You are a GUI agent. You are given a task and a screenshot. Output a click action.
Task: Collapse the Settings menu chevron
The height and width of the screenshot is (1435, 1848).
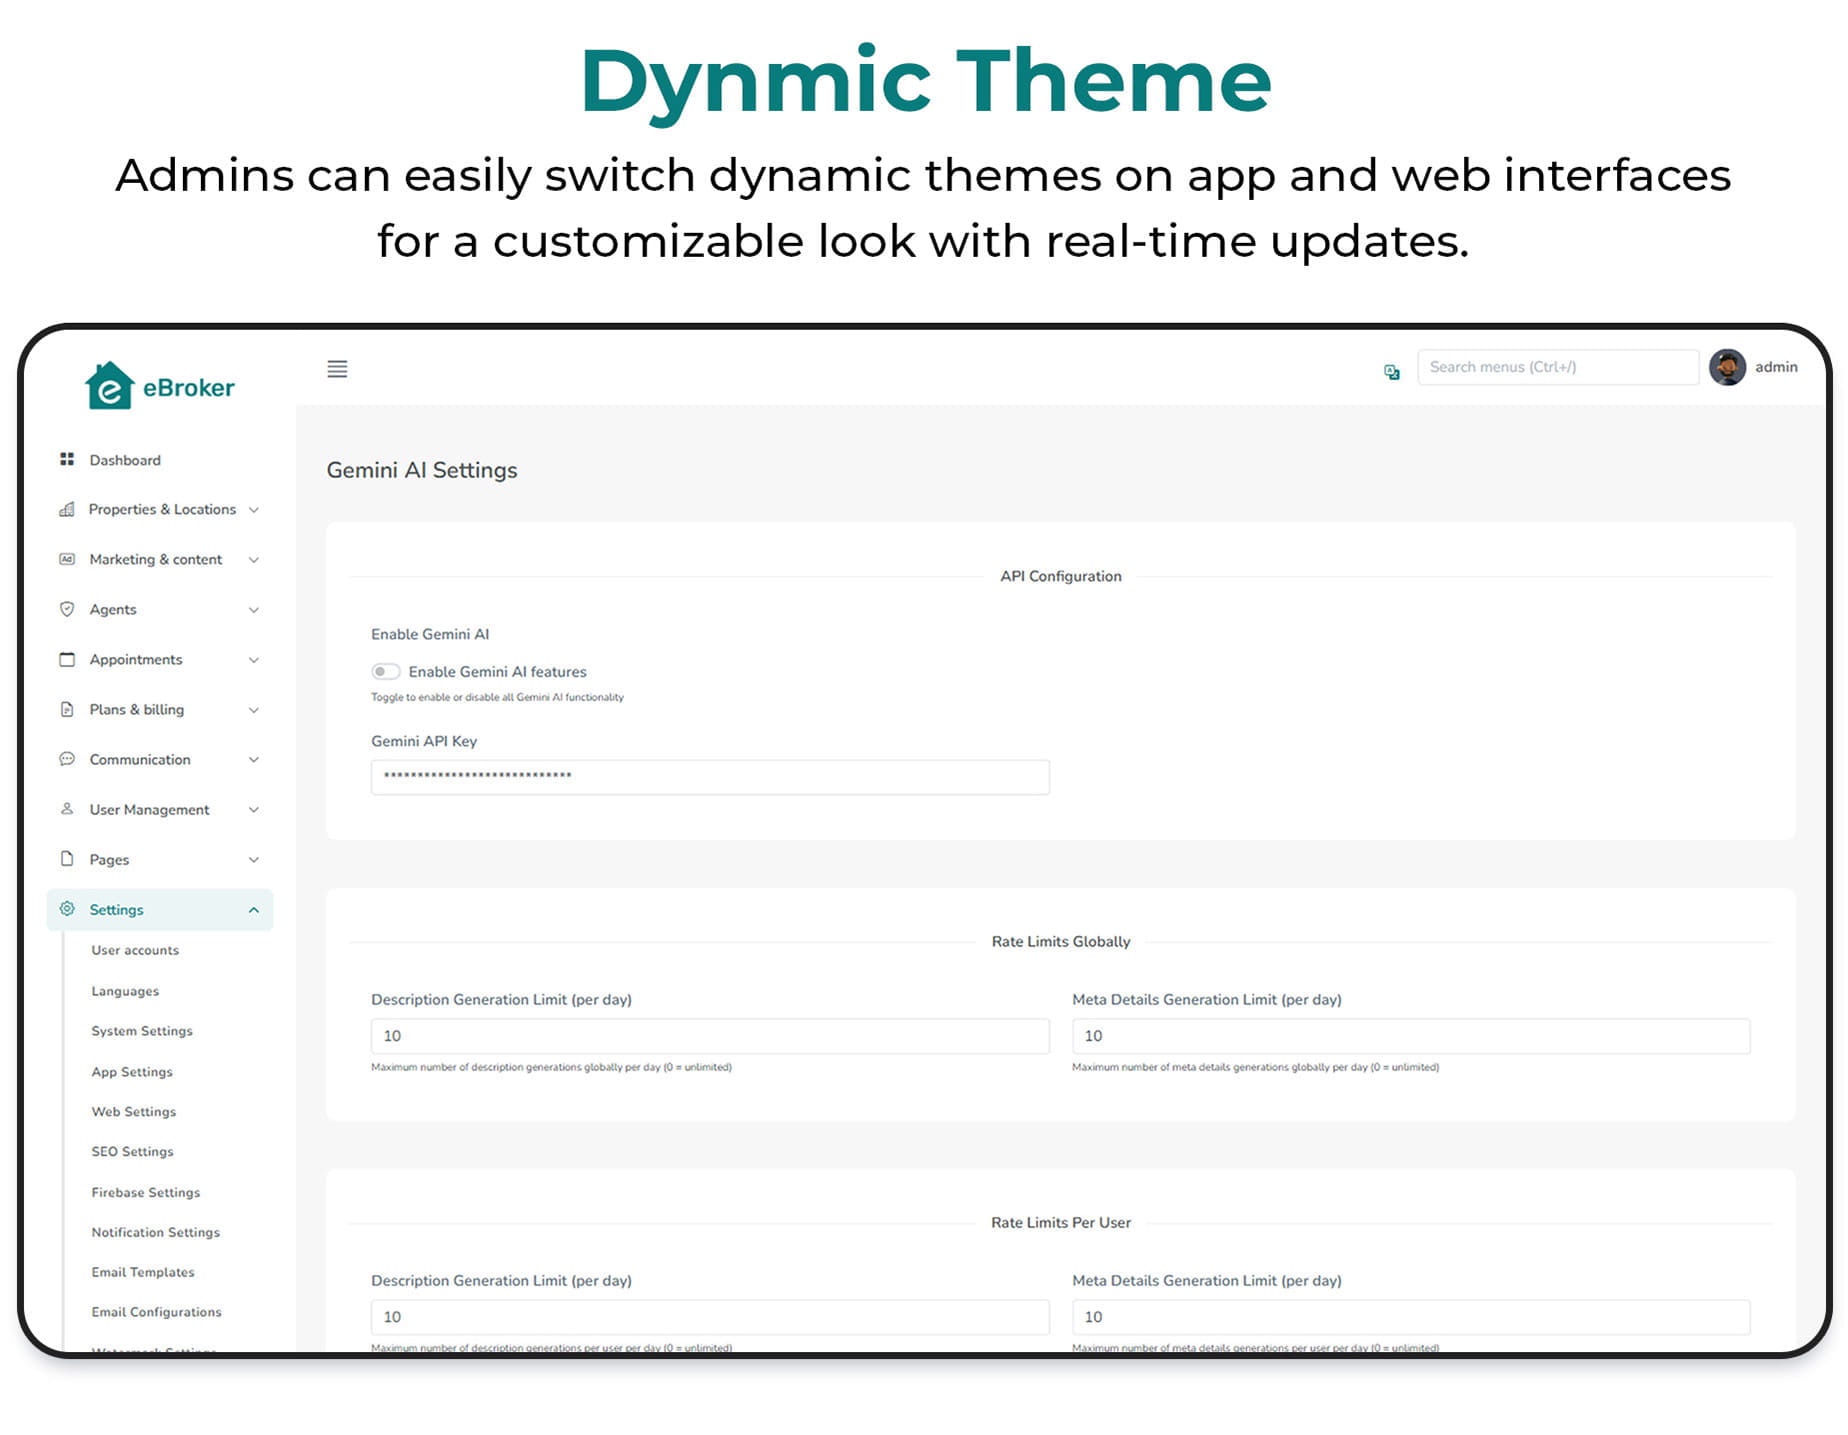pos(254,909)
